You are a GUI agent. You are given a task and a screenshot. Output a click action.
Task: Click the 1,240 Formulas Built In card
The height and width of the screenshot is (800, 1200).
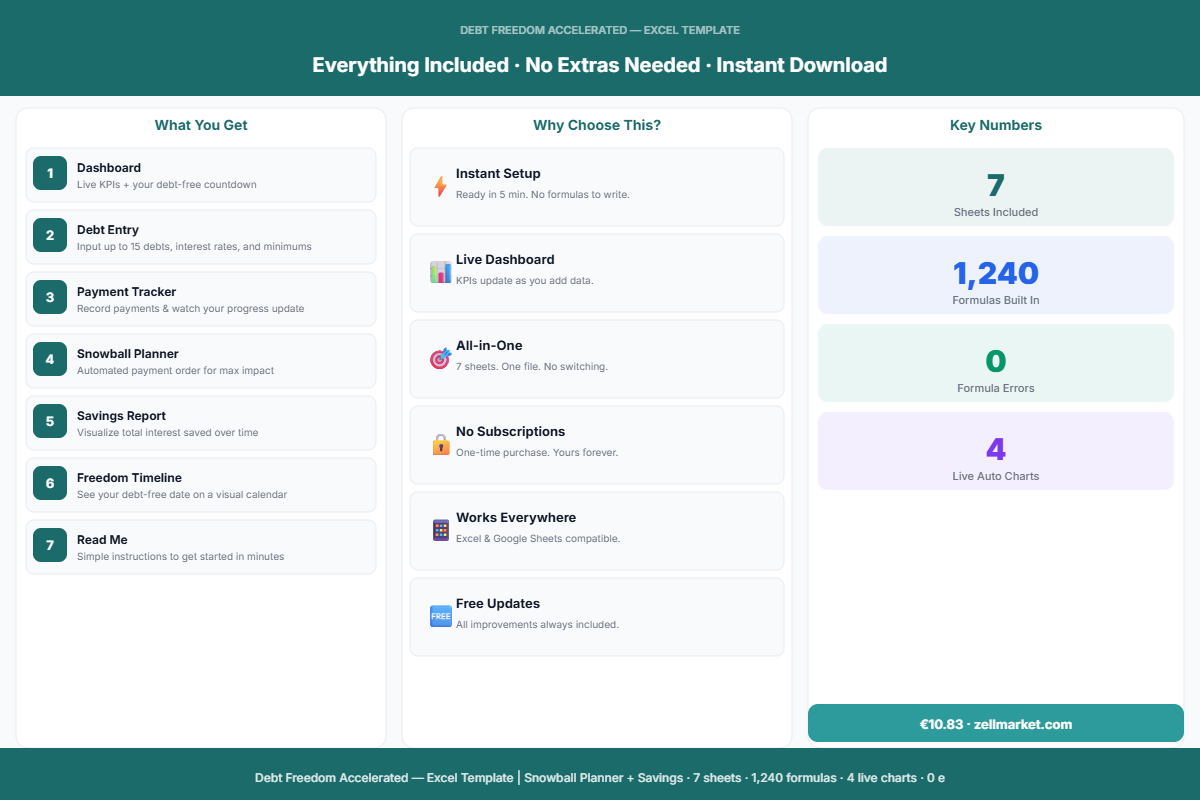pos(995,275)
